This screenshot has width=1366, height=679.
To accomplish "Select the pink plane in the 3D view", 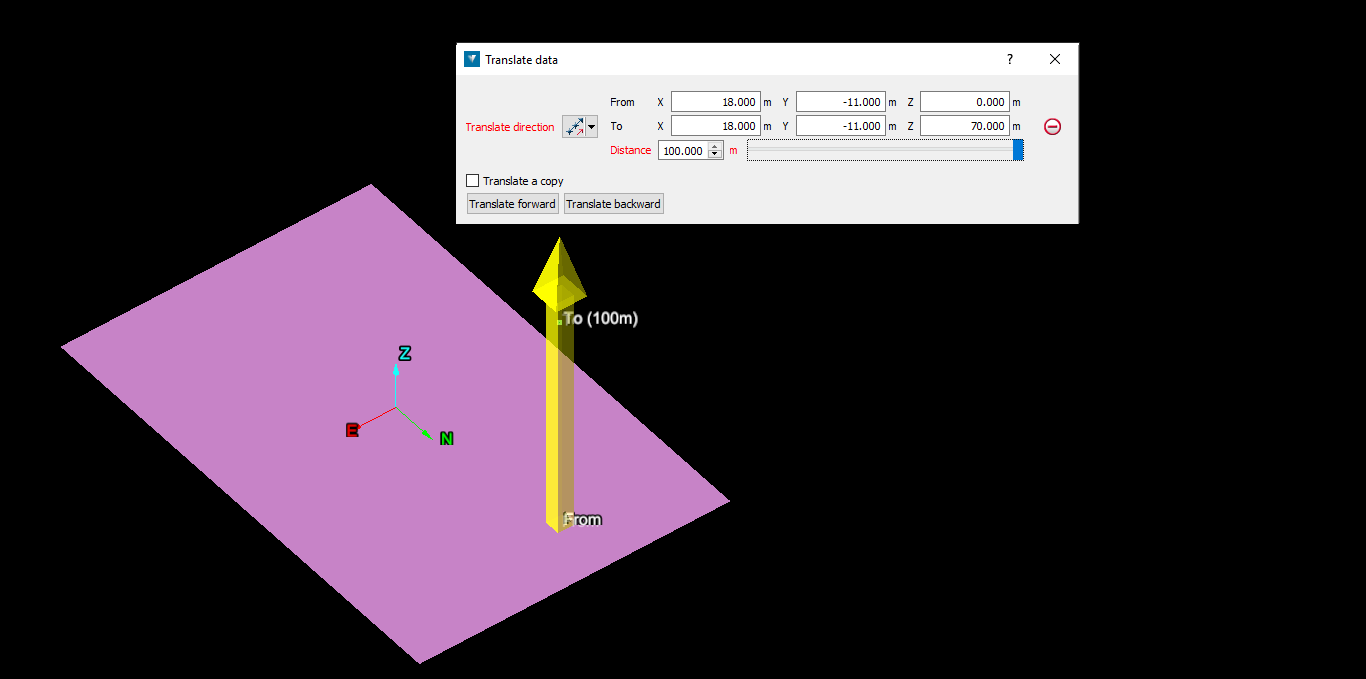I will [300, 450].
